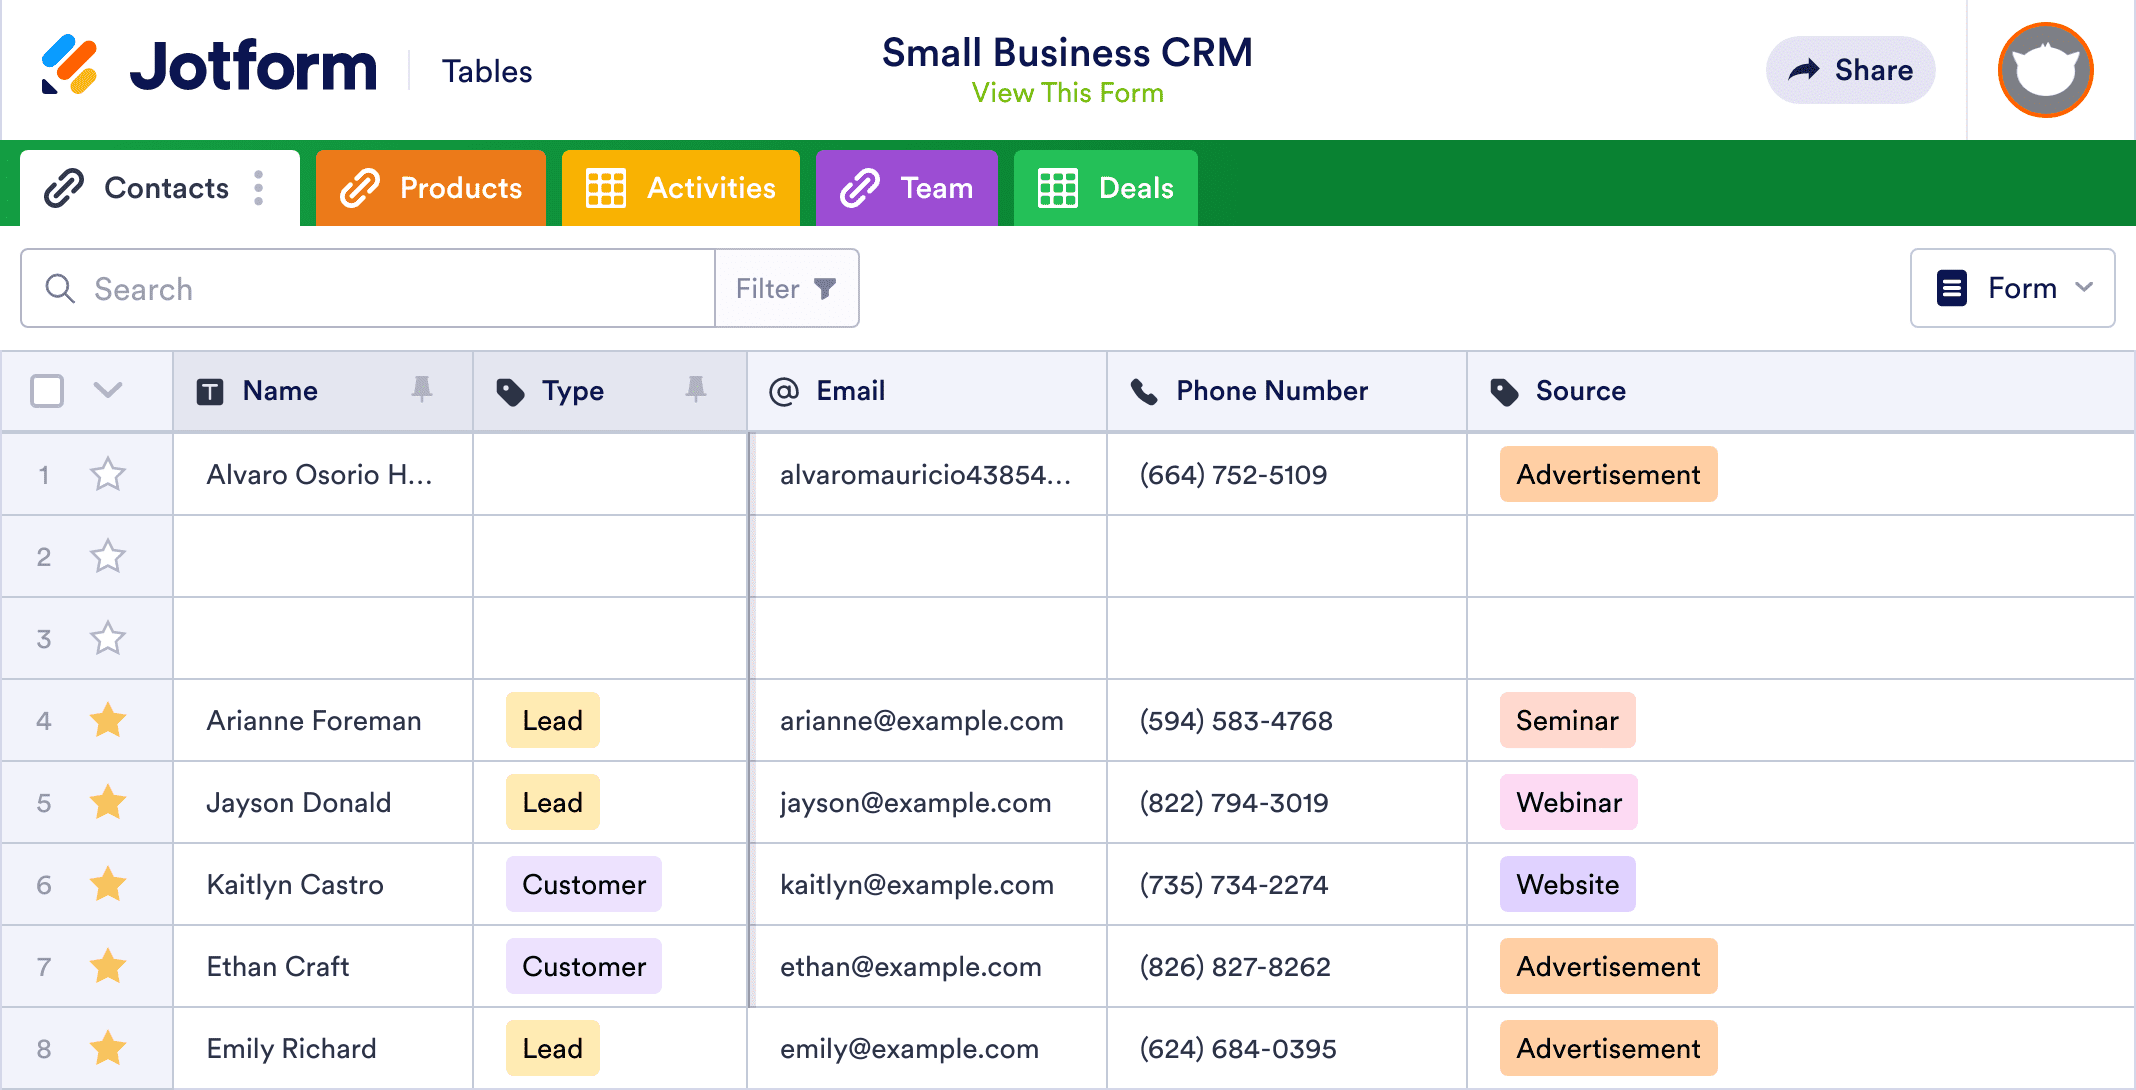2136x1090 pixels.
Task: Click the Small Business CRM title
Action: coord(1067,52)
